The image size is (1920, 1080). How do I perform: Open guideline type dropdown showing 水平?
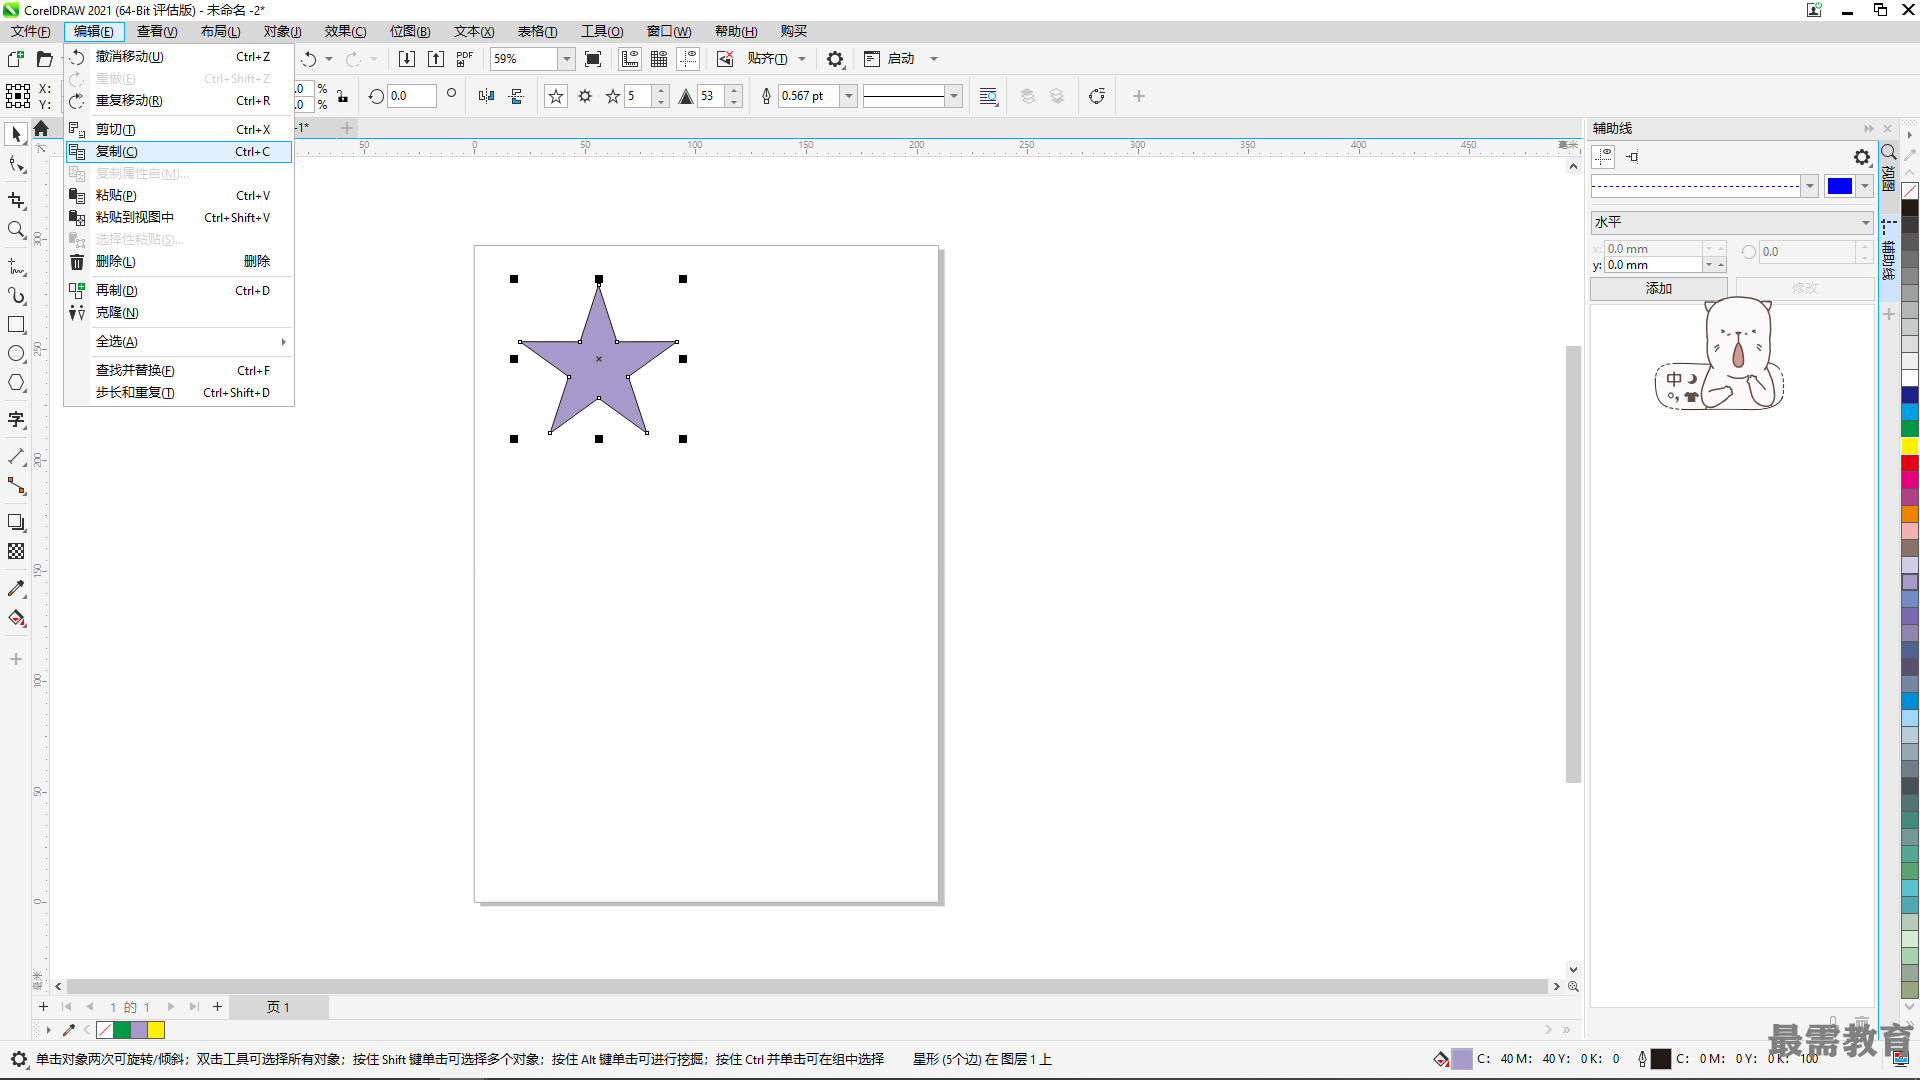1732,222
